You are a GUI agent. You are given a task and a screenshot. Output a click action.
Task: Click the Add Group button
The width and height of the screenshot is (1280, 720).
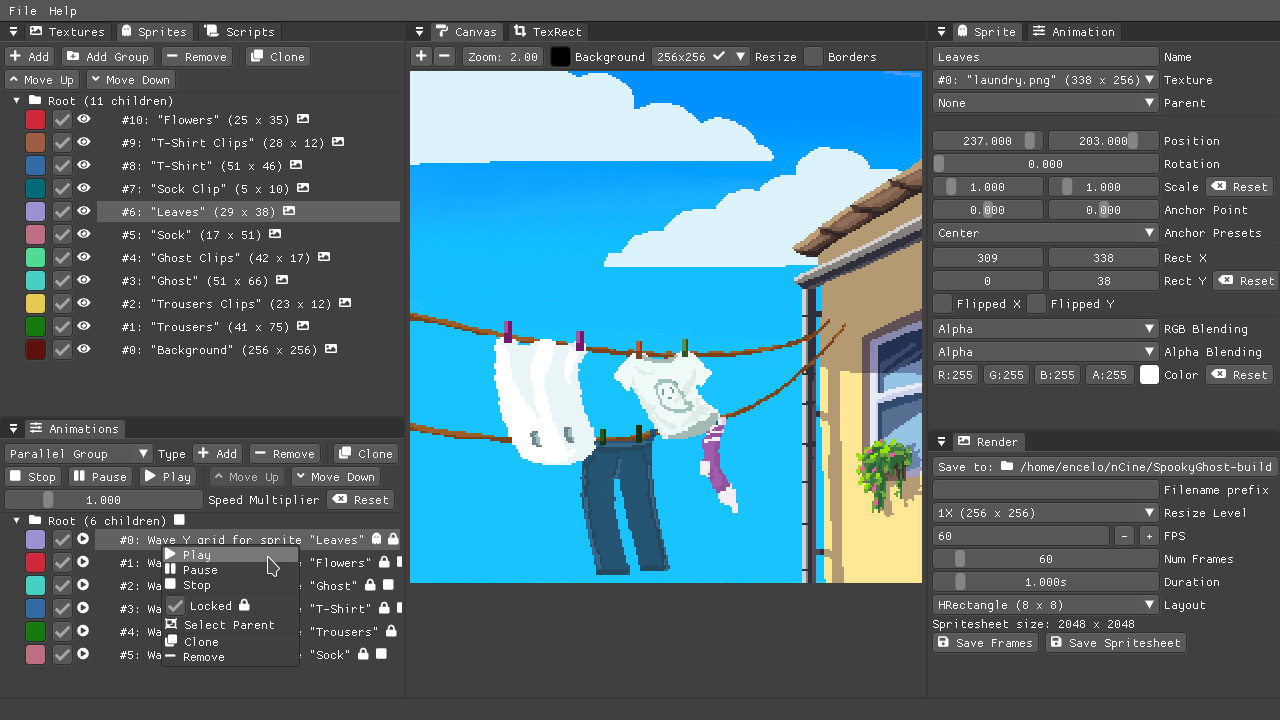[x=108, y=57]
